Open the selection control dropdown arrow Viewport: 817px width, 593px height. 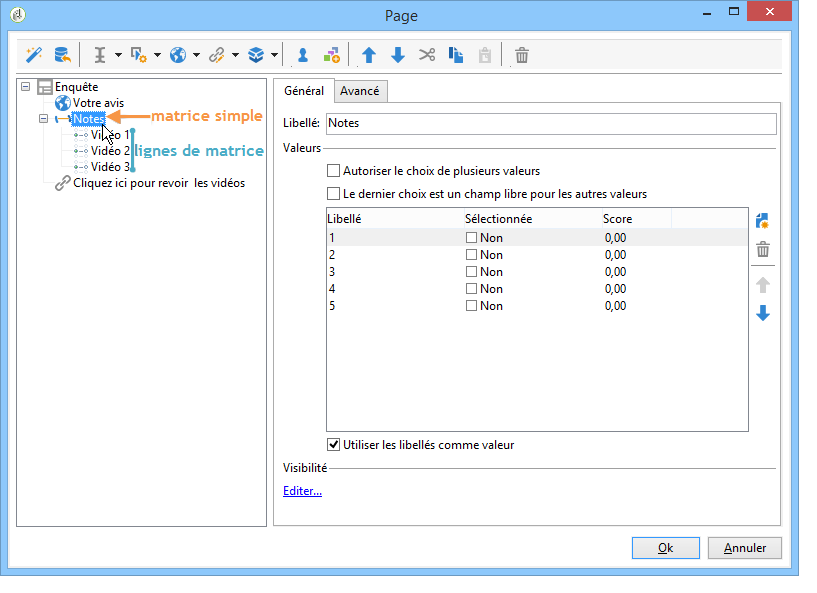tap(157, 55)
